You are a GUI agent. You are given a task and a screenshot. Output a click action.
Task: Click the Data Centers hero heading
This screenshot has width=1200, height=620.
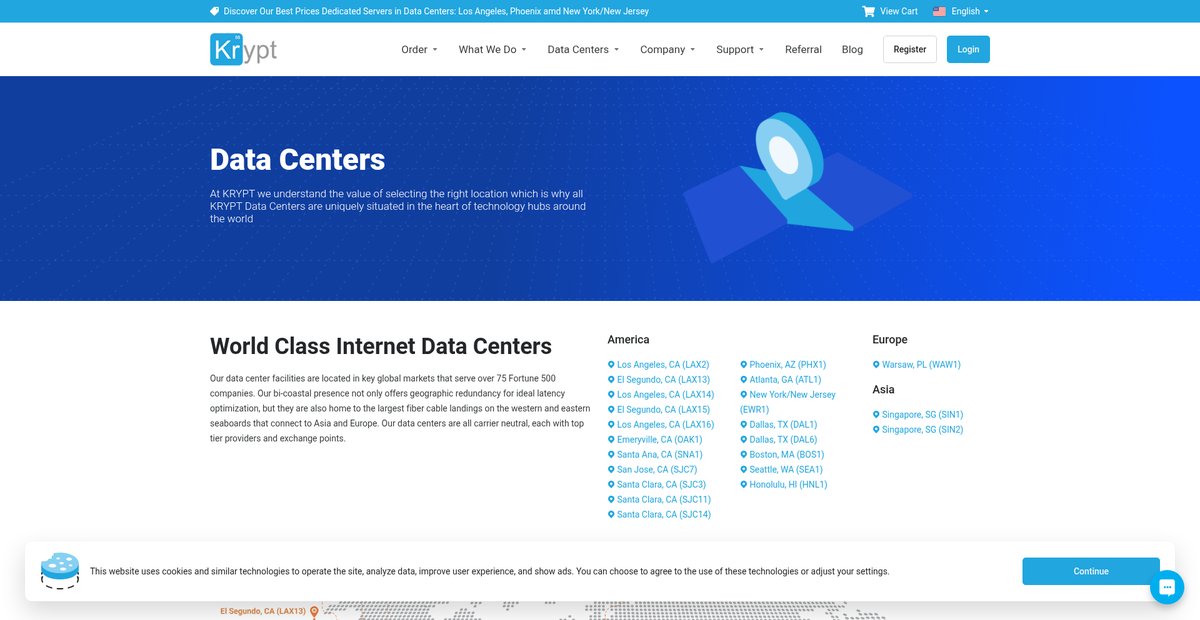tap(297, 160)
